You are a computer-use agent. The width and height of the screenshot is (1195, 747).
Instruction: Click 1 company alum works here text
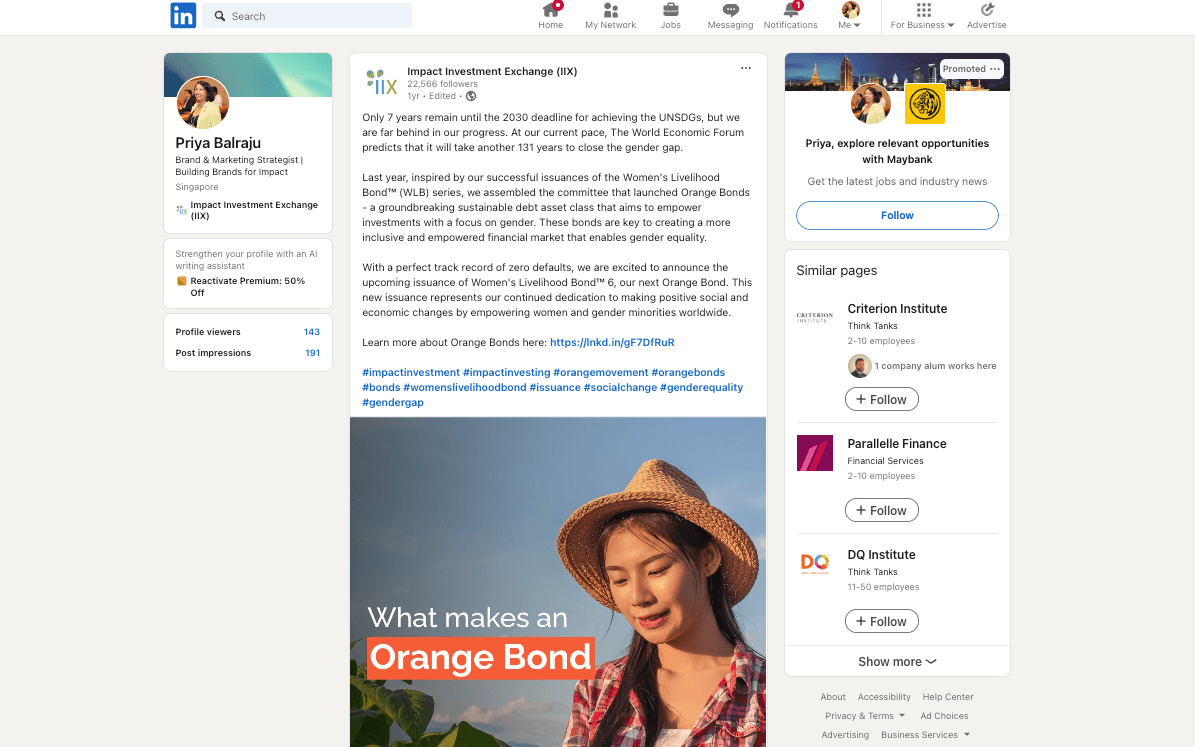(935, 366)
